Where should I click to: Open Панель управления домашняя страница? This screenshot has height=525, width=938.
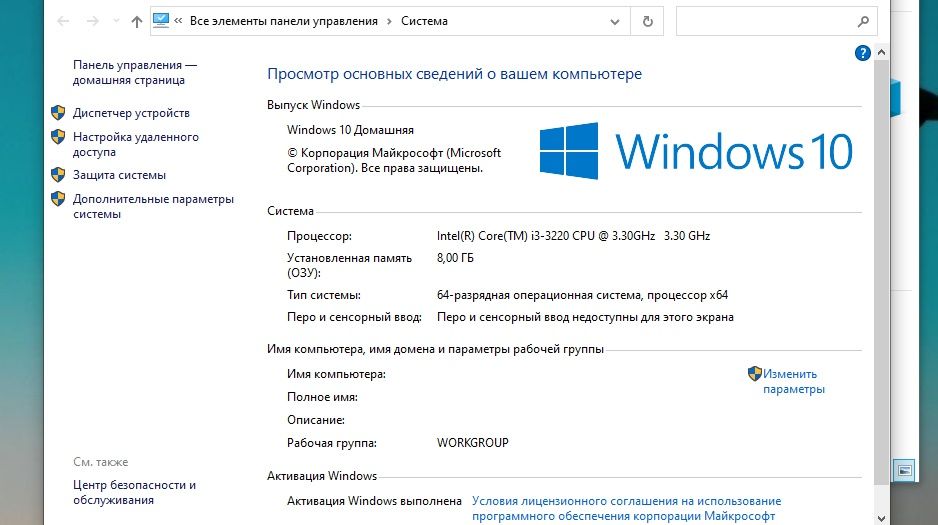135,72
